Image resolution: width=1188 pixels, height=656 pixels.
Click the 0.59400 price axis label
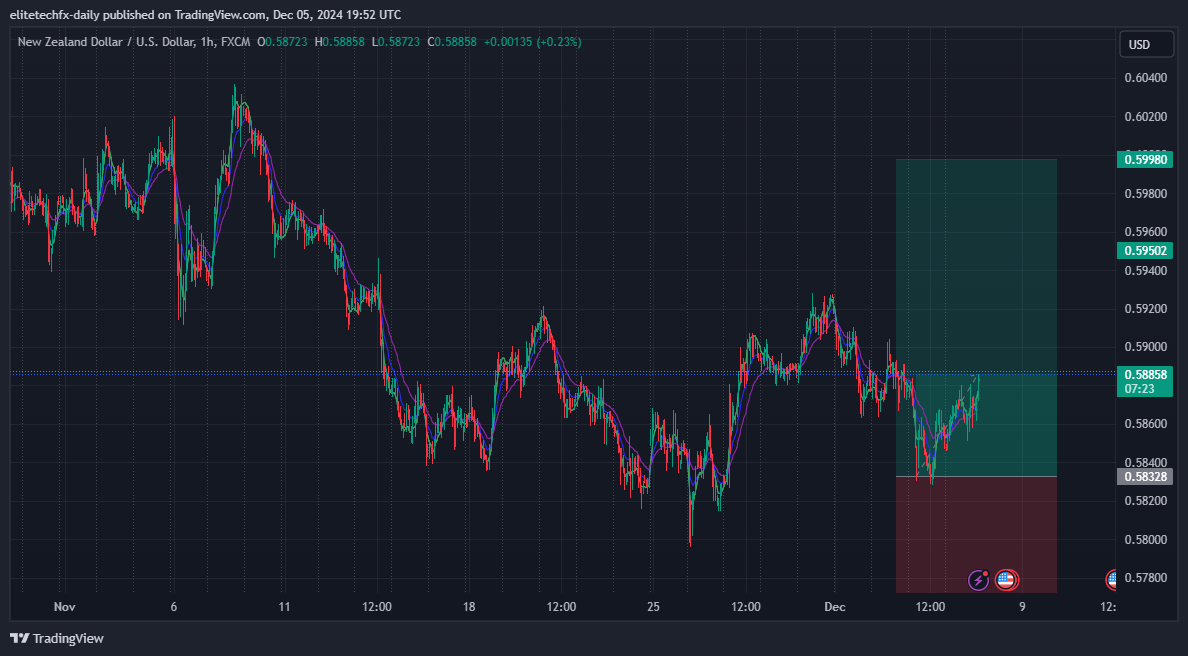coord(1146,270)
